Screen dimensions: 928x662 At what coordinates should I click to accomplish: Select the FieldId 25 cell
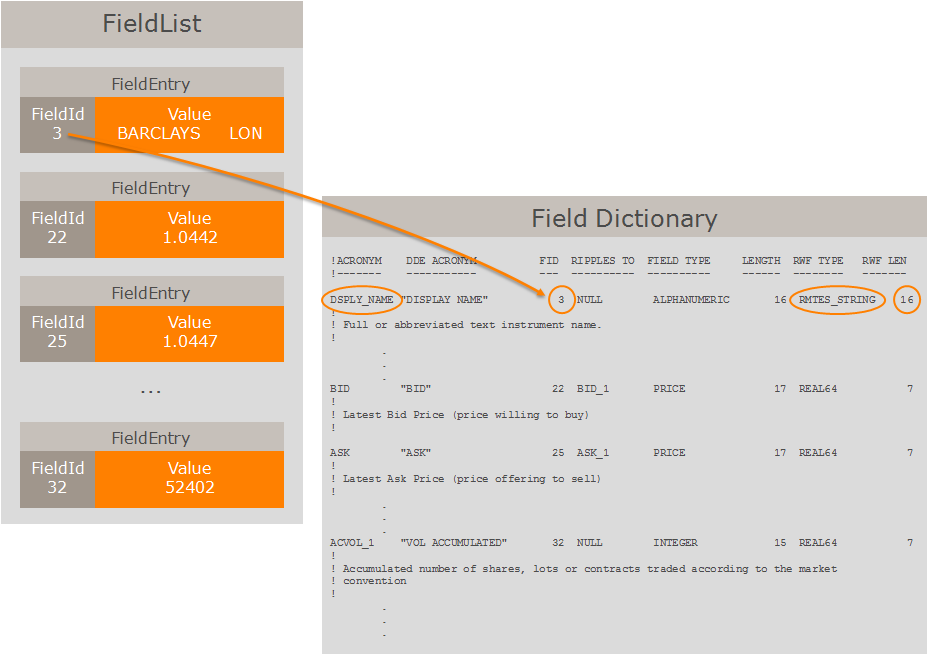click(57, 333)
